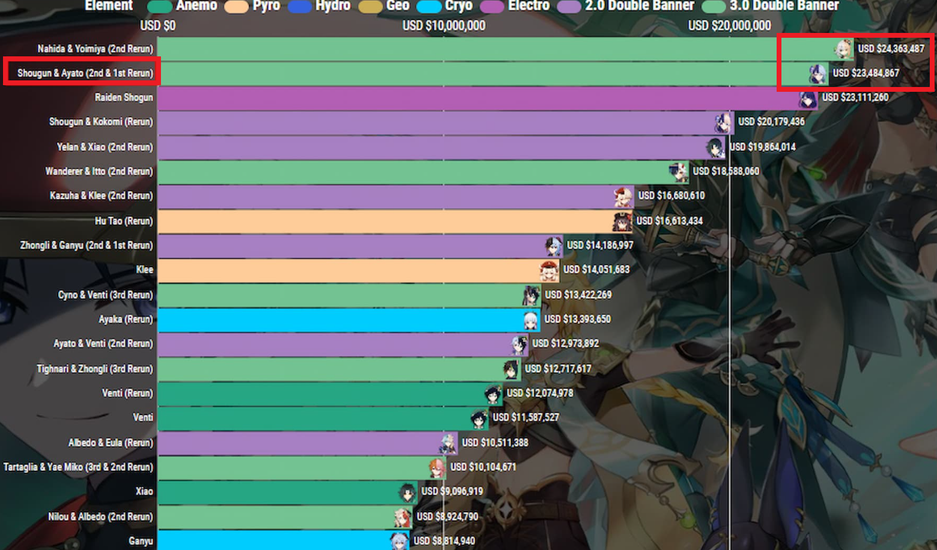Click the Nilou & Albedo bar character icon
937x550 pixels.
pos(403,517)
